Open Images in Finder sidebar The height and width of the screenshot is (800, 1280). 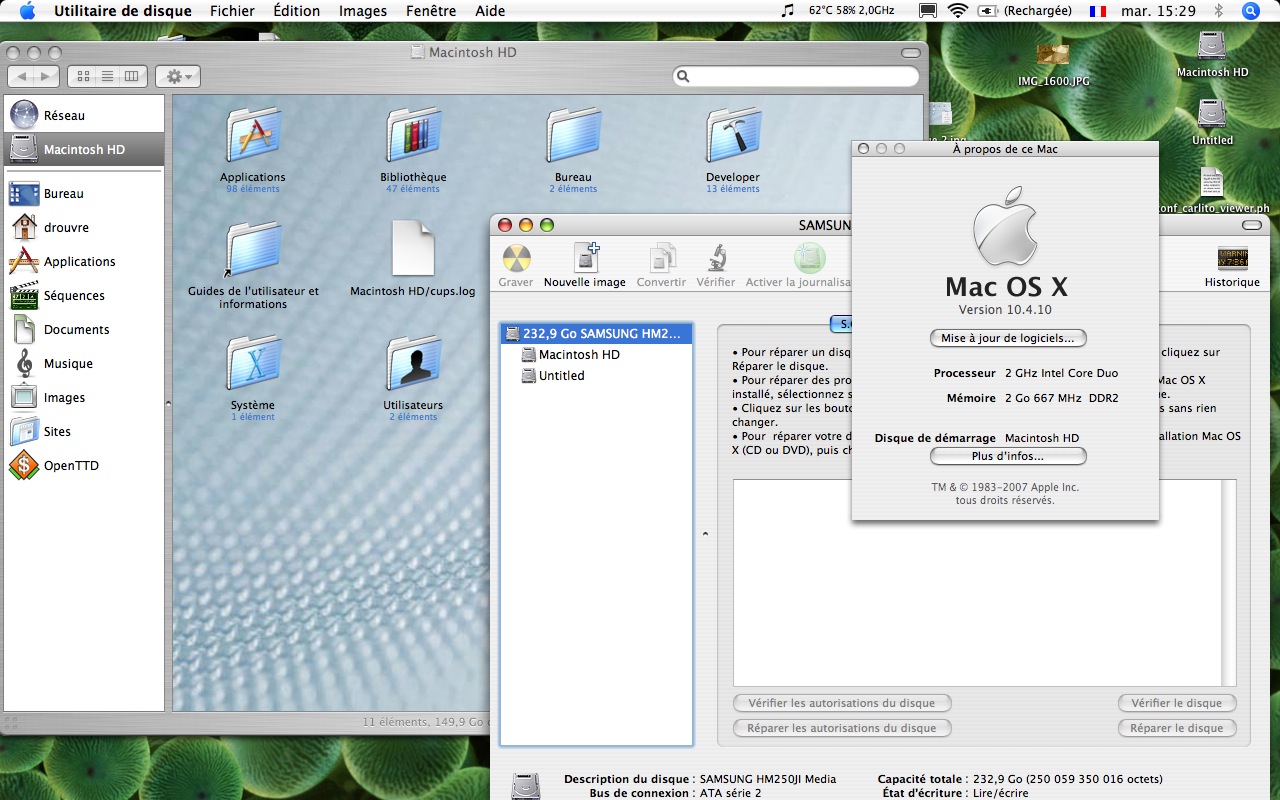83,397
